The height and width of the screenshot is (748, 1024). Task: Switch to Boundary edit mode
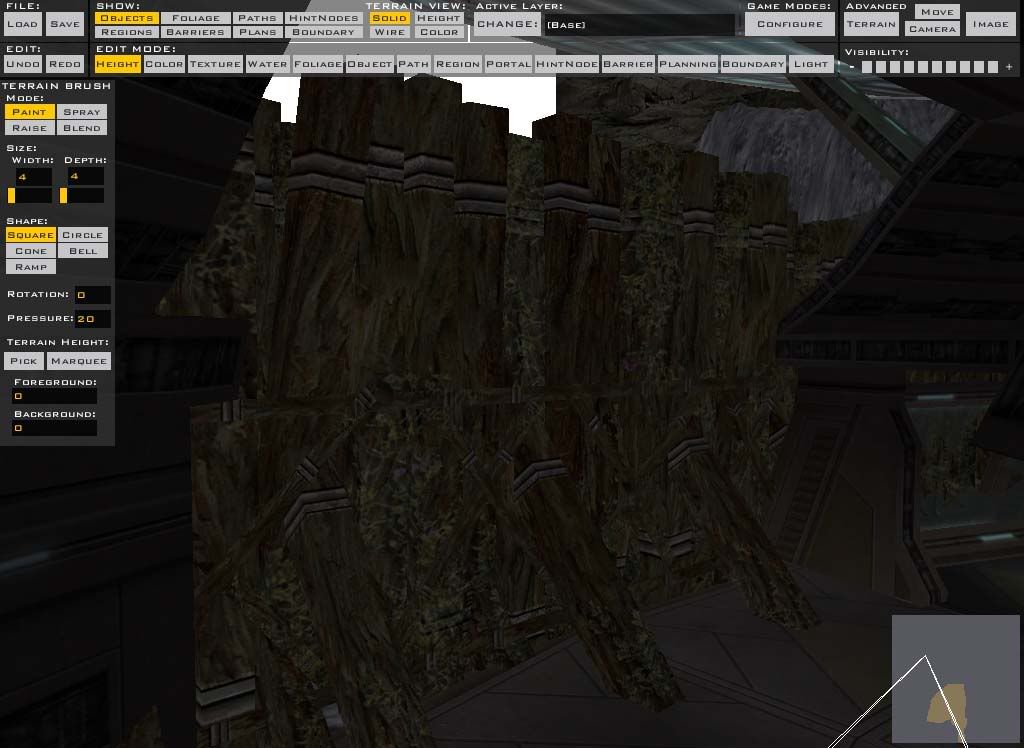tap(752, 64)
